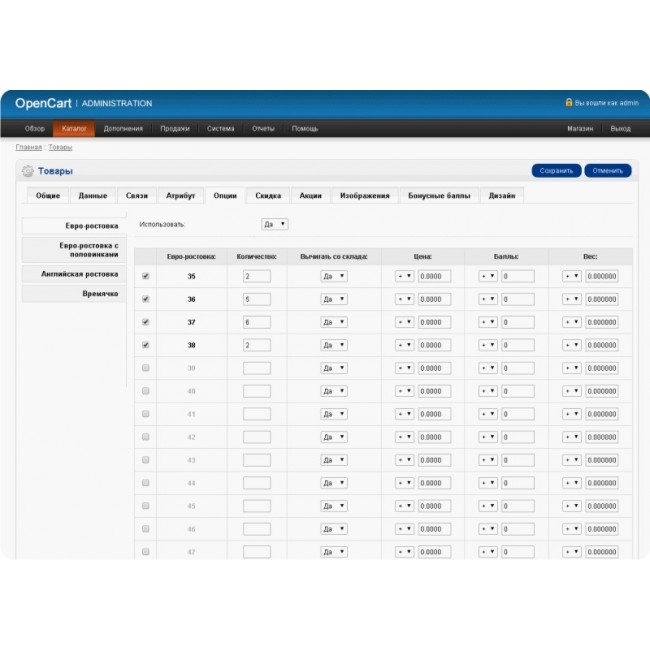
Task: Click the OpenCart logo
Action: (42, 103)
